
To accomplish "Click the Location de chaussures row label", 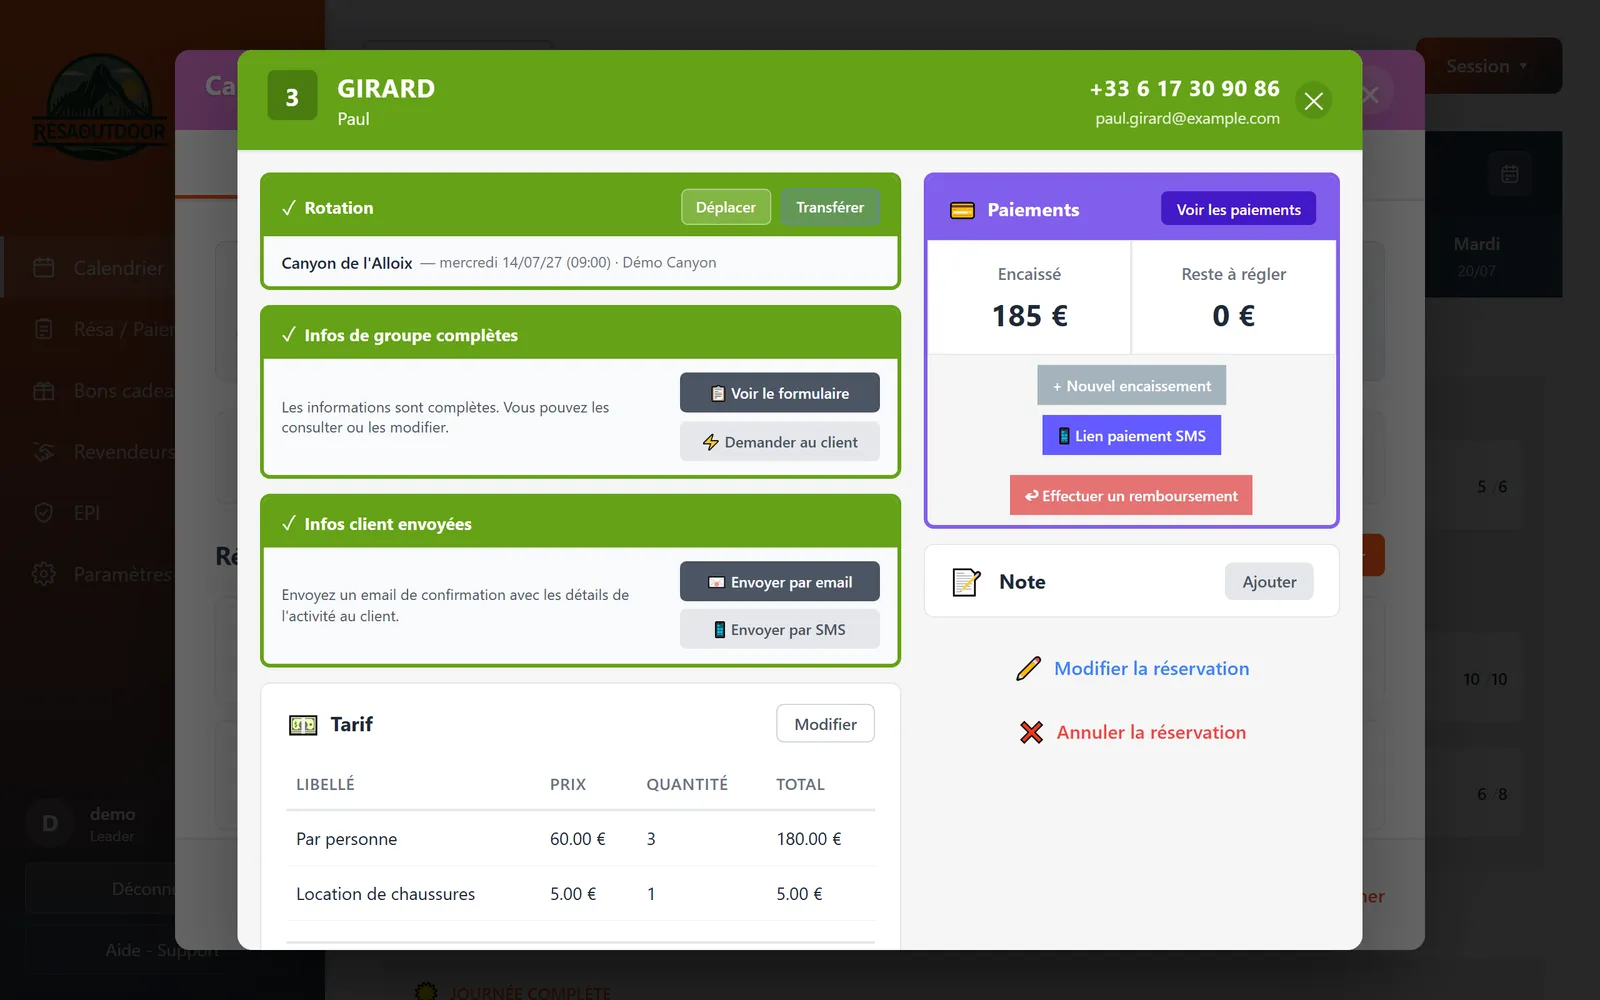I will click(385, 894).
